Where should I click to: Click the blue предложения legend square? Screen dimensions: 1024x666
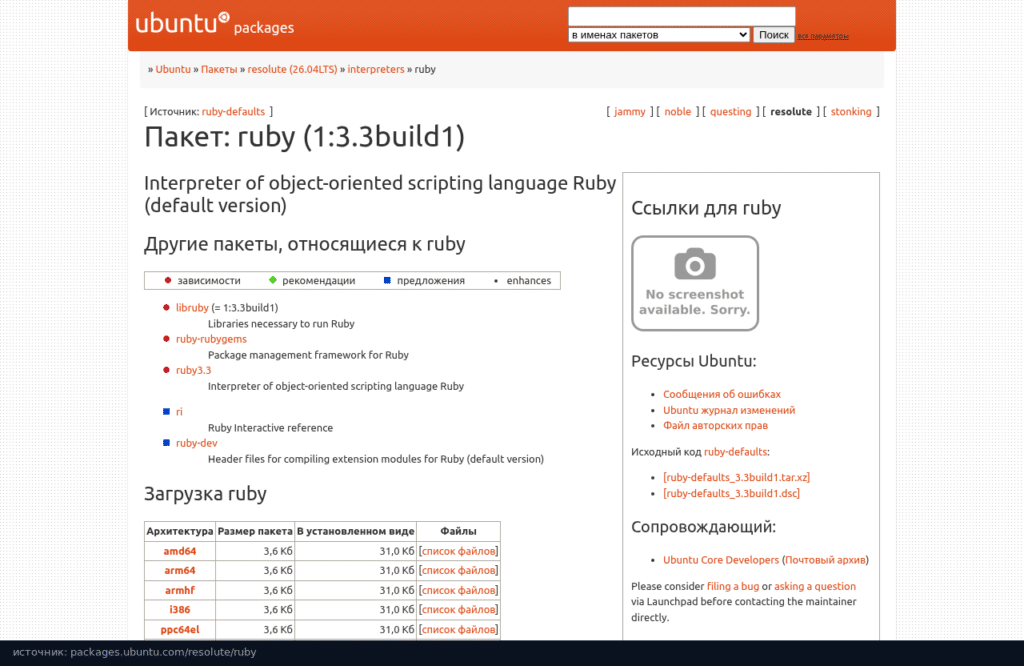(x=387, y=280)
